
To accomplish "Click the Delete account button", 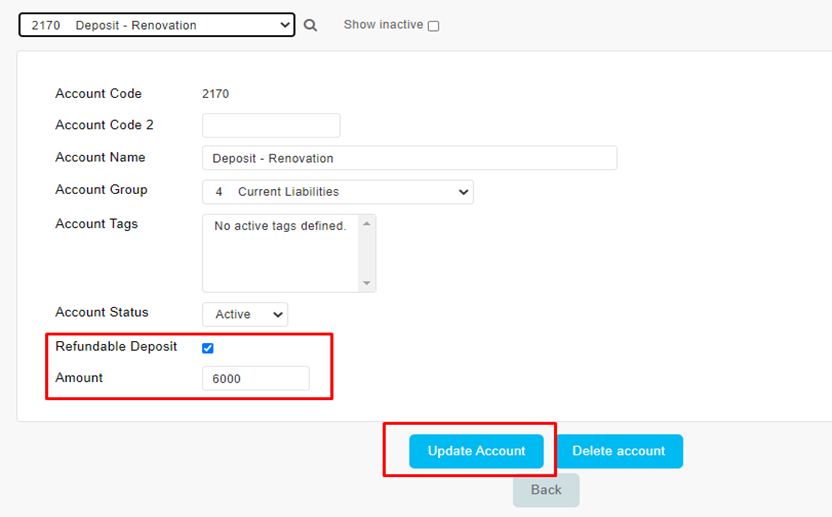I will tap(618, 451).
